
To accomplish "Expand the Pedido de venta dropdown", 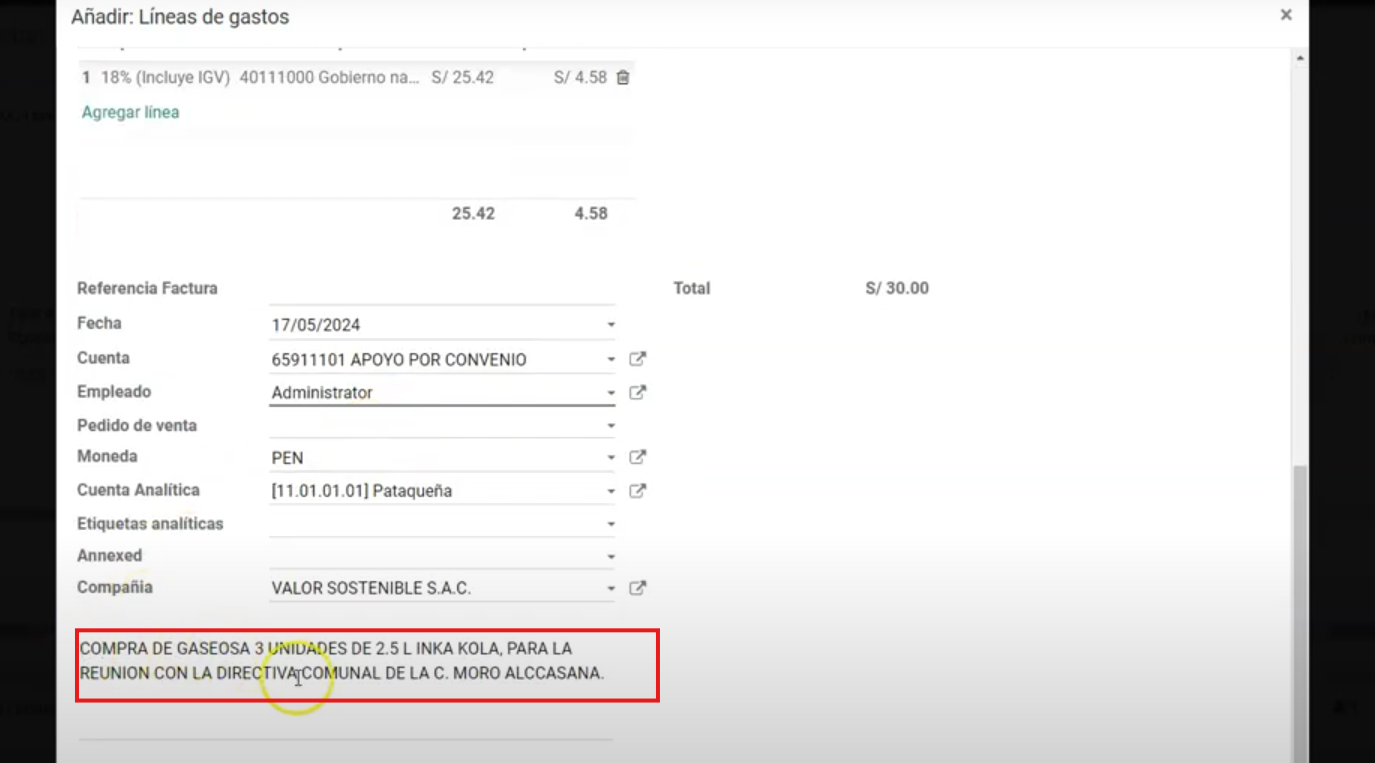I will click(x=611, y=425).
